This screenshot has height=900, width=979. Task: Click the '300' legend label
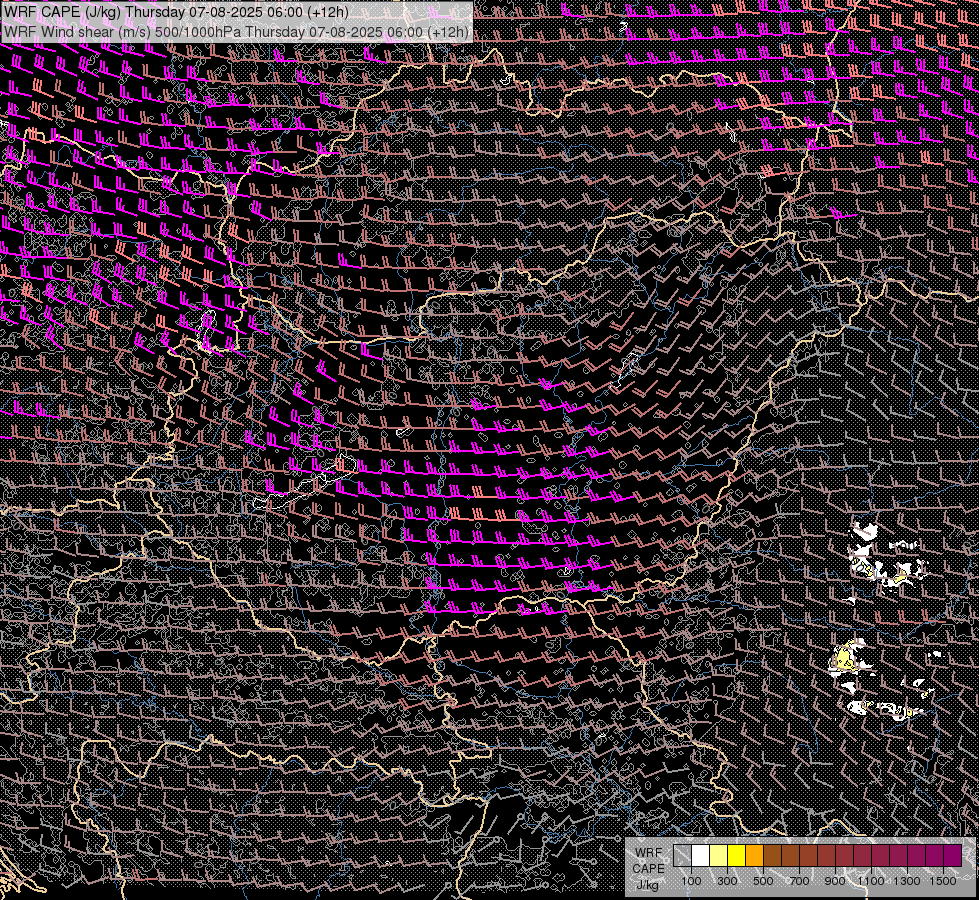727,881
